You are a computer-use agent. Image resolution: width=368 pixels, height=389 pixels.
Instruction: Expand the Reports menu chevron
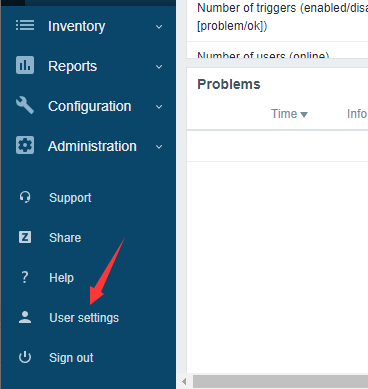pos(159,67)
